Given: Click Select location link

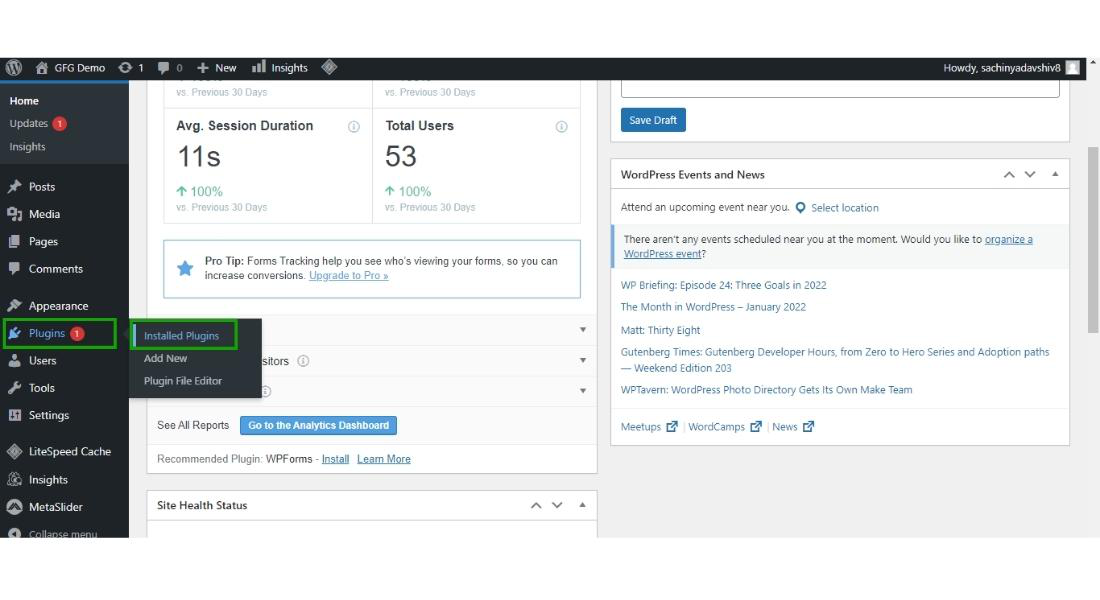Looking at the screenshot, I should 845,208.
